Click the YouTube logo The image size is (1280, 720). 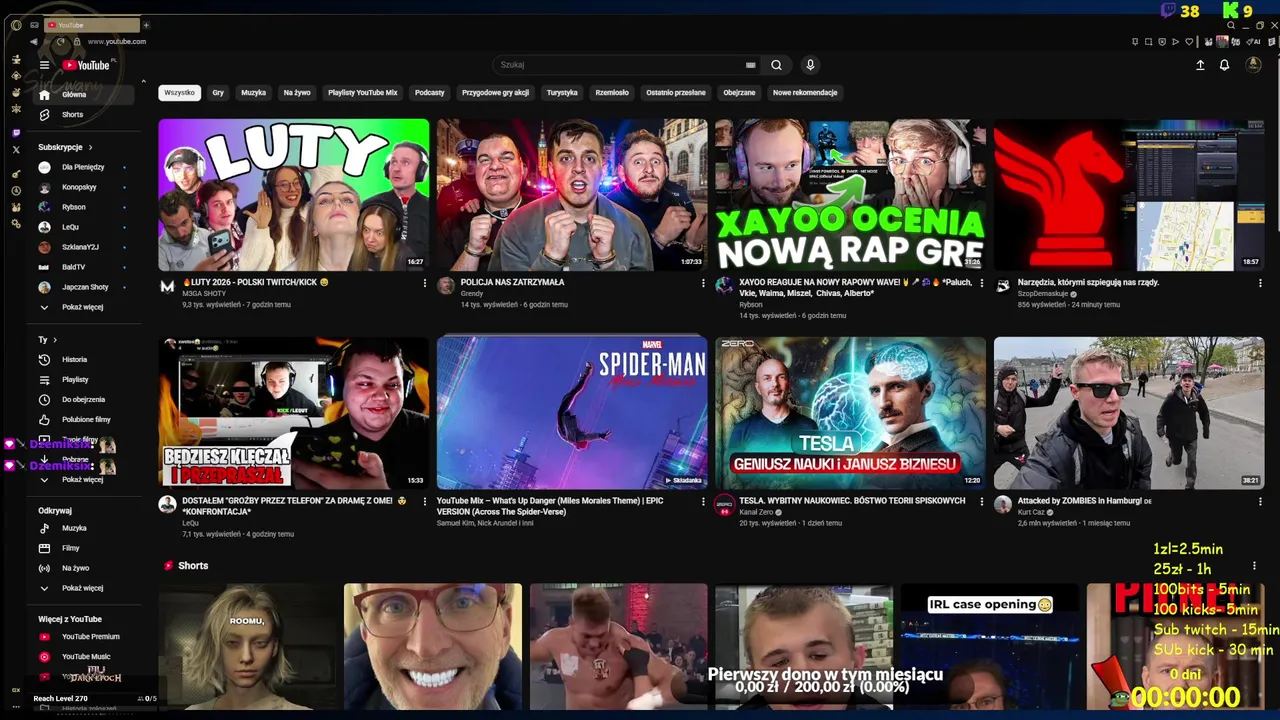tap(86, 65)
